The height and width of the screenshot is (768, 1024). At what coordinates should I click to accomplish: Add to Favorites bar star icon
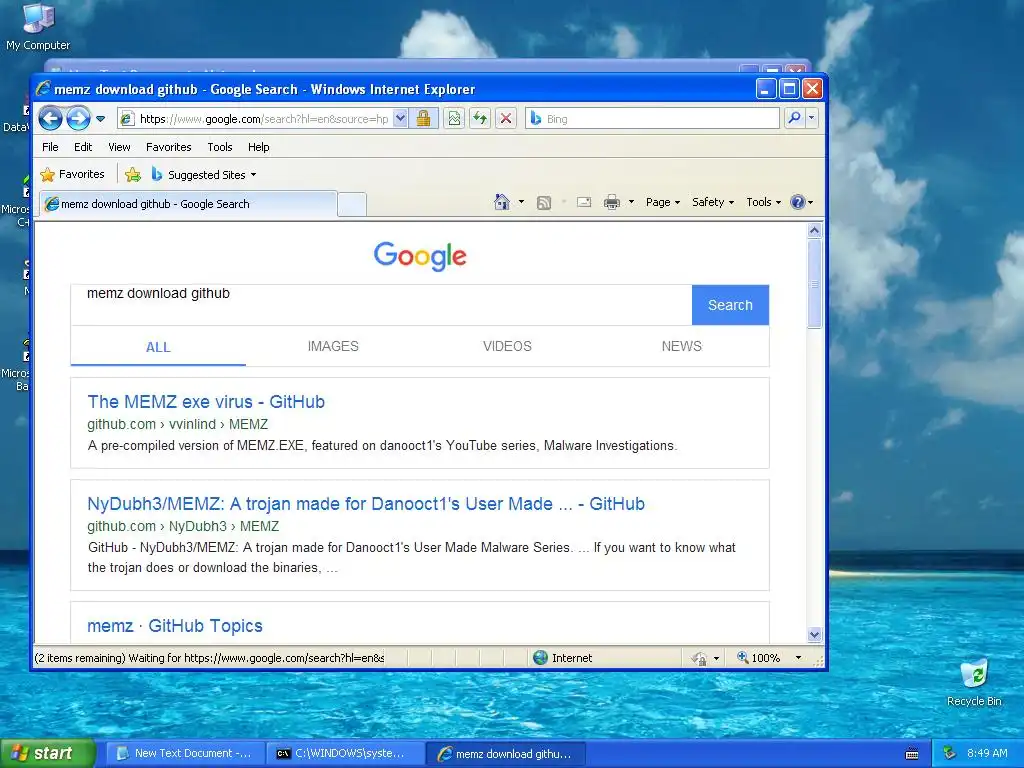(133, 174)
